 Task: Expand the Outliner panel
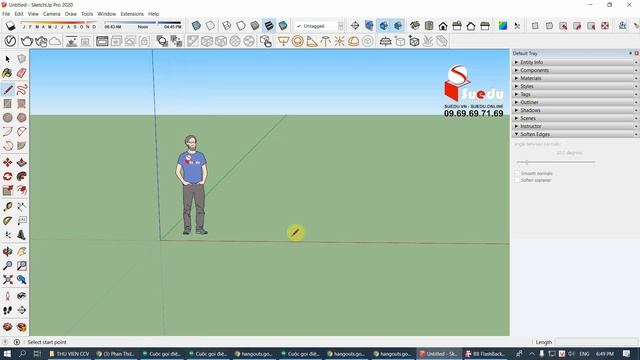click(575, 102)
